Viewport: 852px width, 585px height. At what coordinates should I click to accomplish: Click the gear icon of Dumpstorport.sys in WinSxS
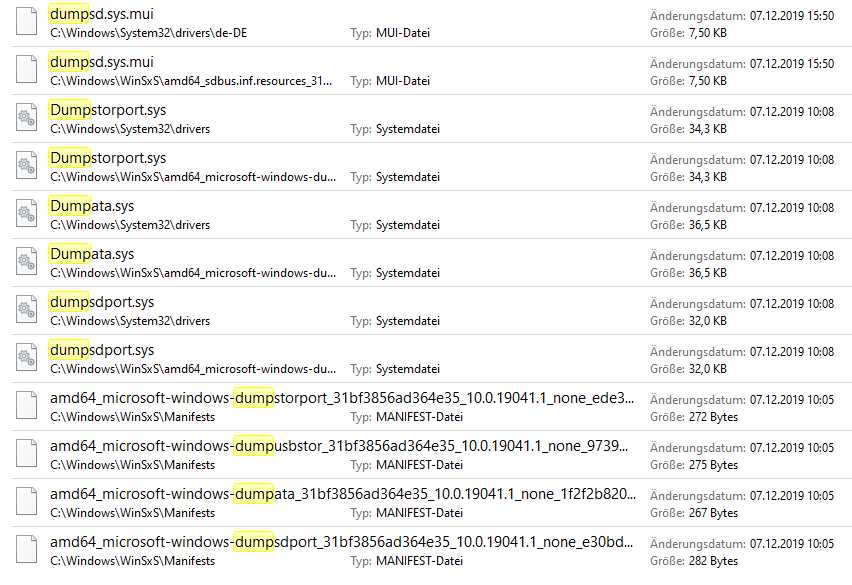[27, 165]
